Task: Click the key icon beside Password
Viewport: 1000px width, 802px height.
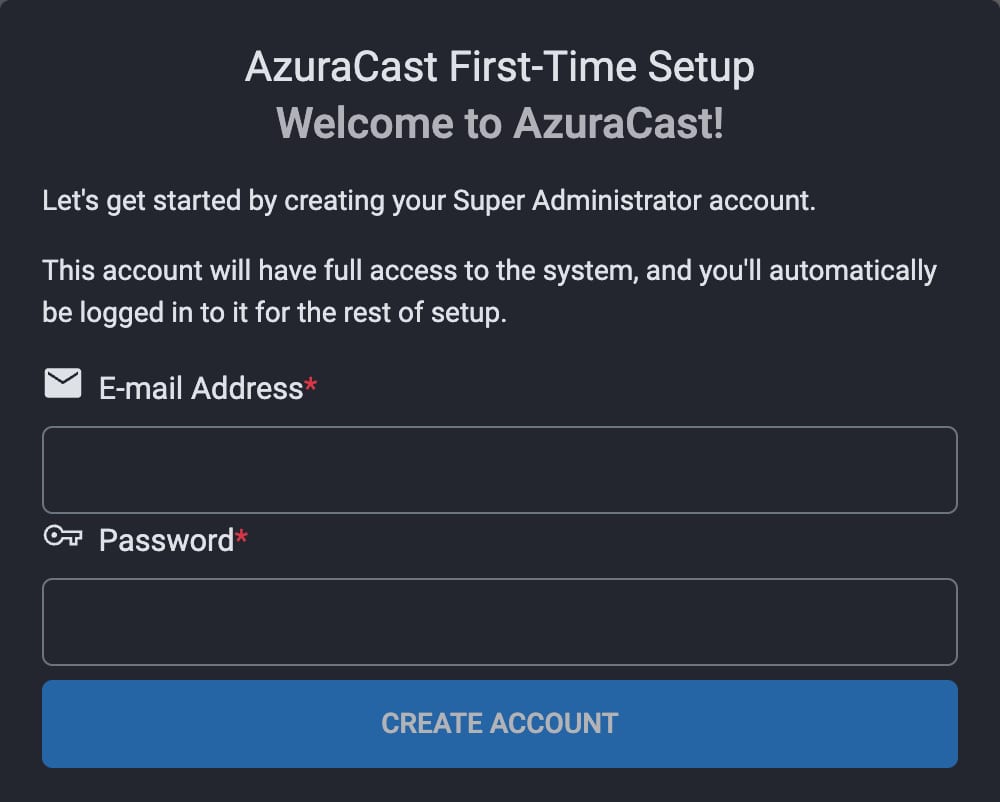Action: (63, 538)
